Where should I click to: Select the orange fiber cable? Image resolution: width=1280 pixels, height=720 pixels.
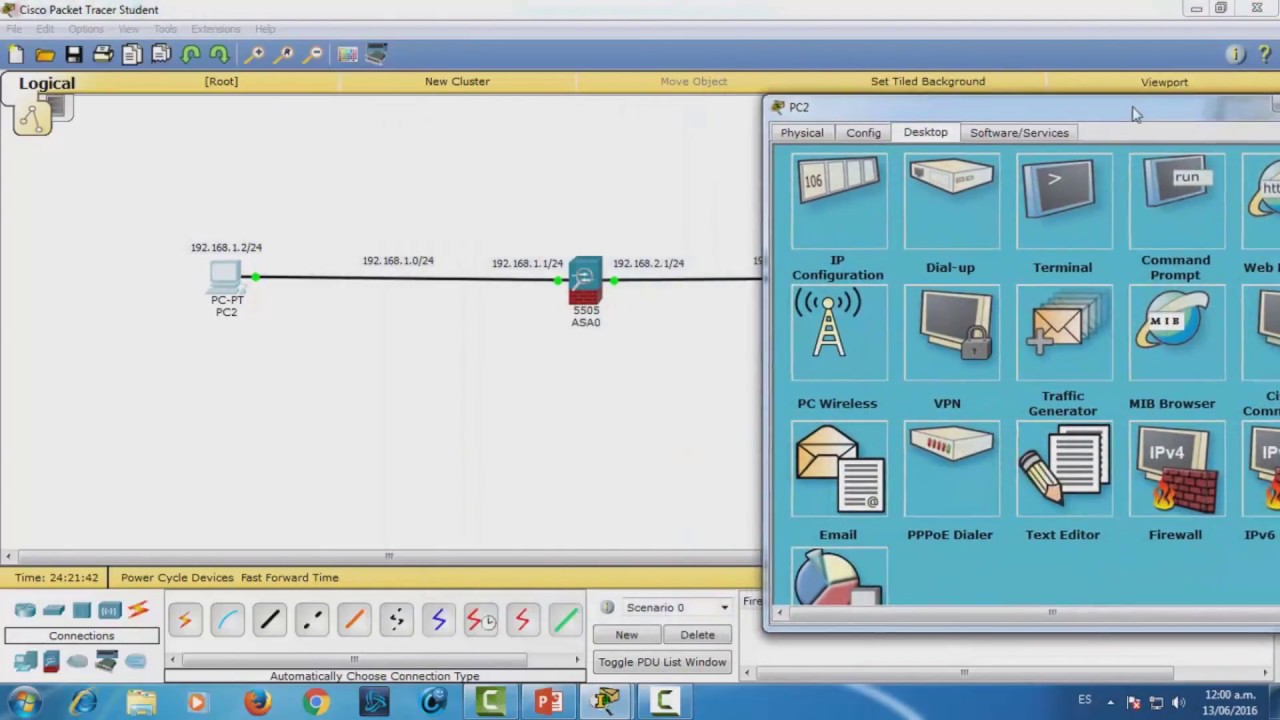[353, 621]
